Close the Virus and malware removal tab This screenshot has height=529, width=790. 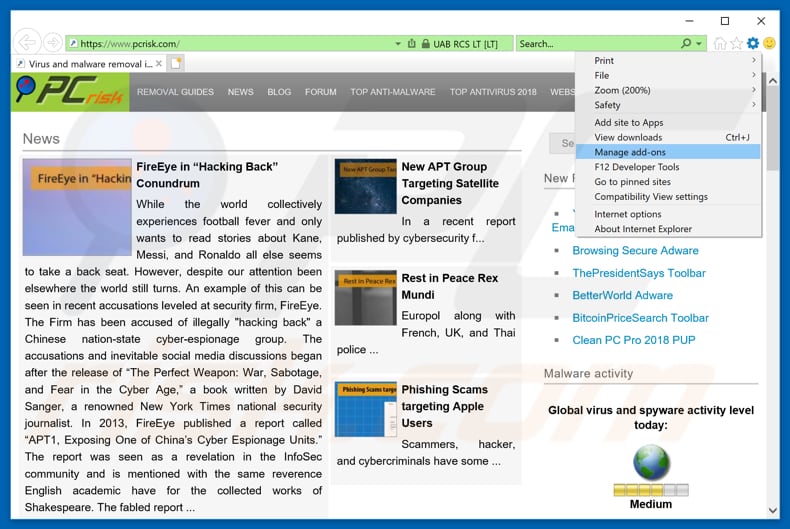click(x=159, y=63)
